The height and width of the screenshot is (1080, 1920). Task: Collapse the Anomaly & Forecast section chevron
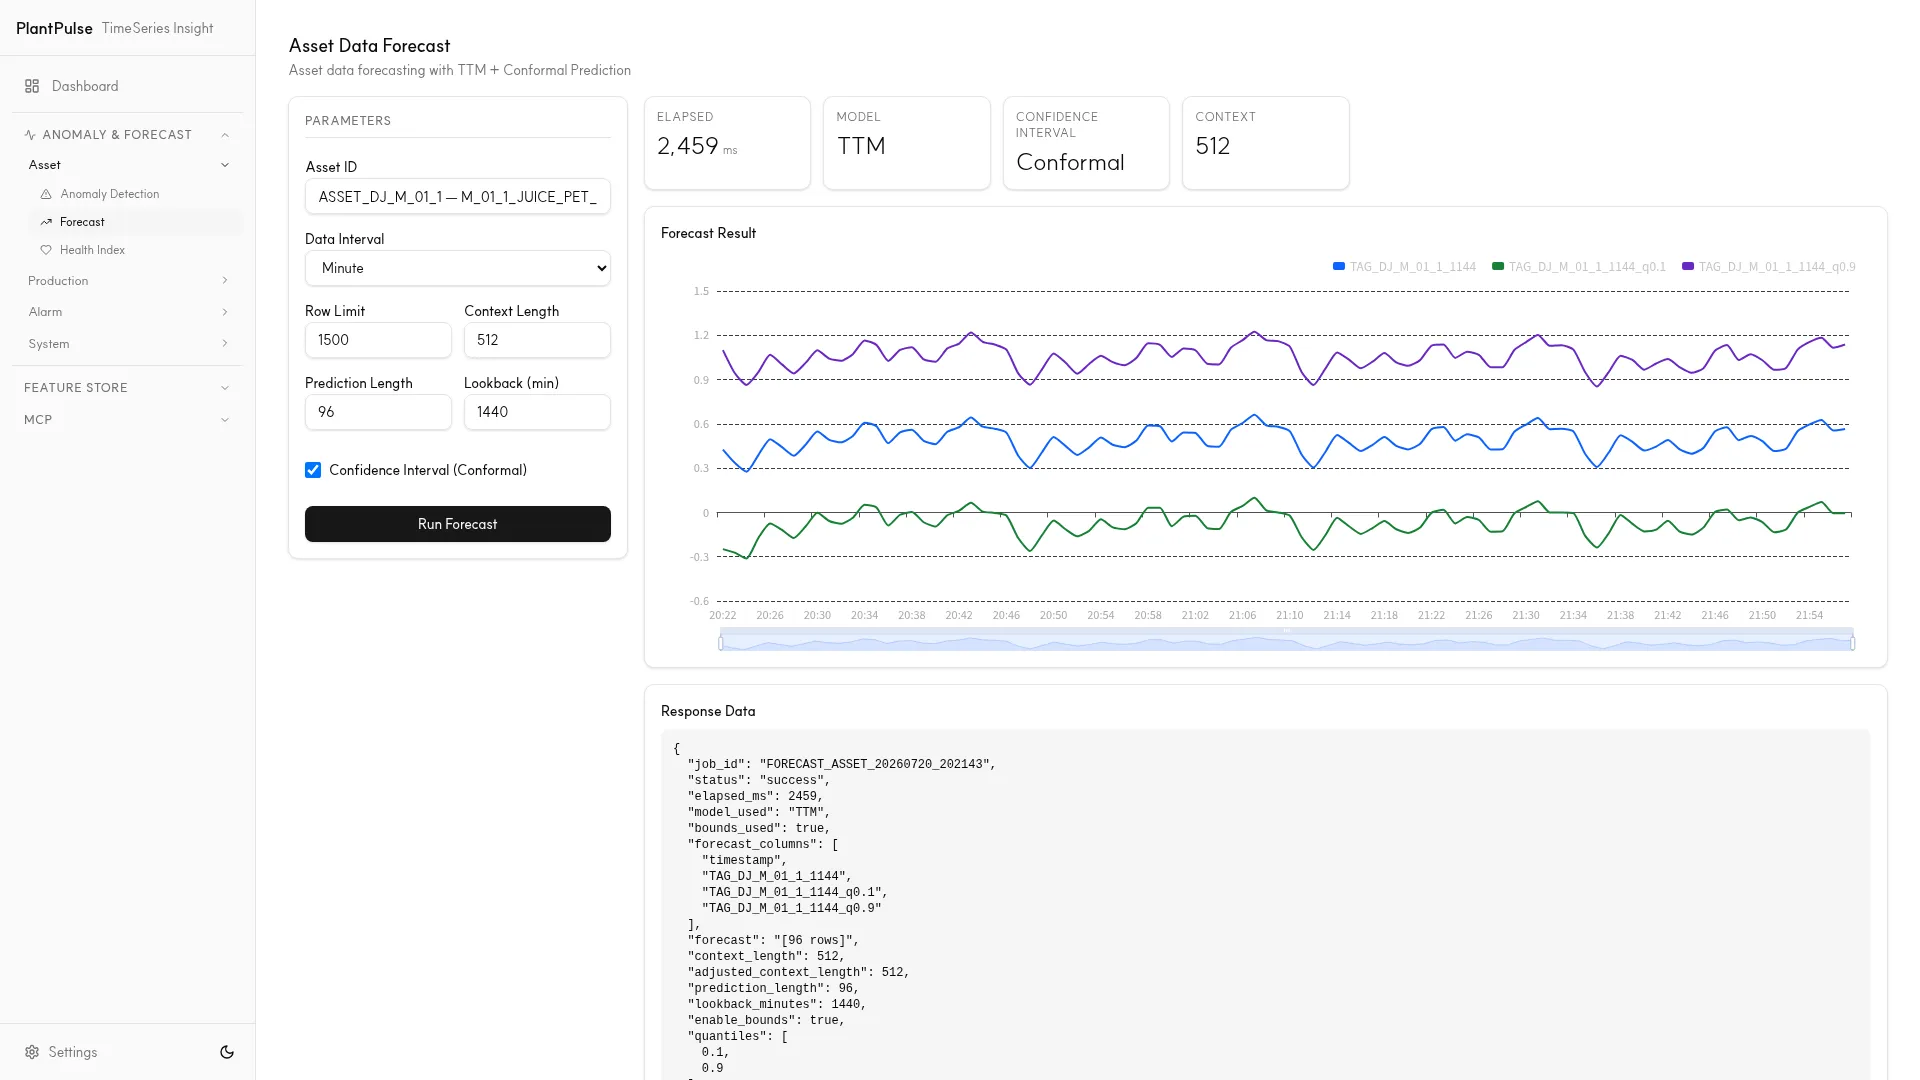click(225, 135)
